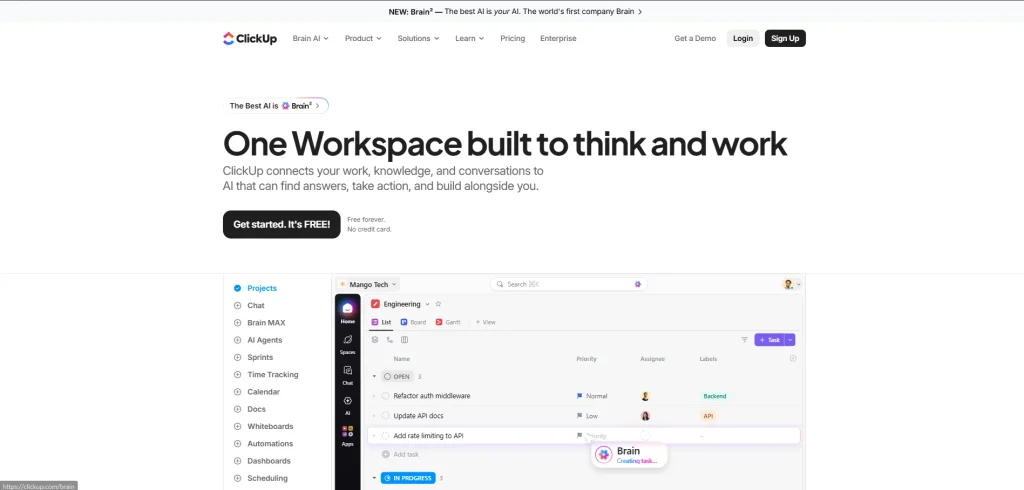
Task: Click the Search field in the app preview
Action: [x=568, y=284]
